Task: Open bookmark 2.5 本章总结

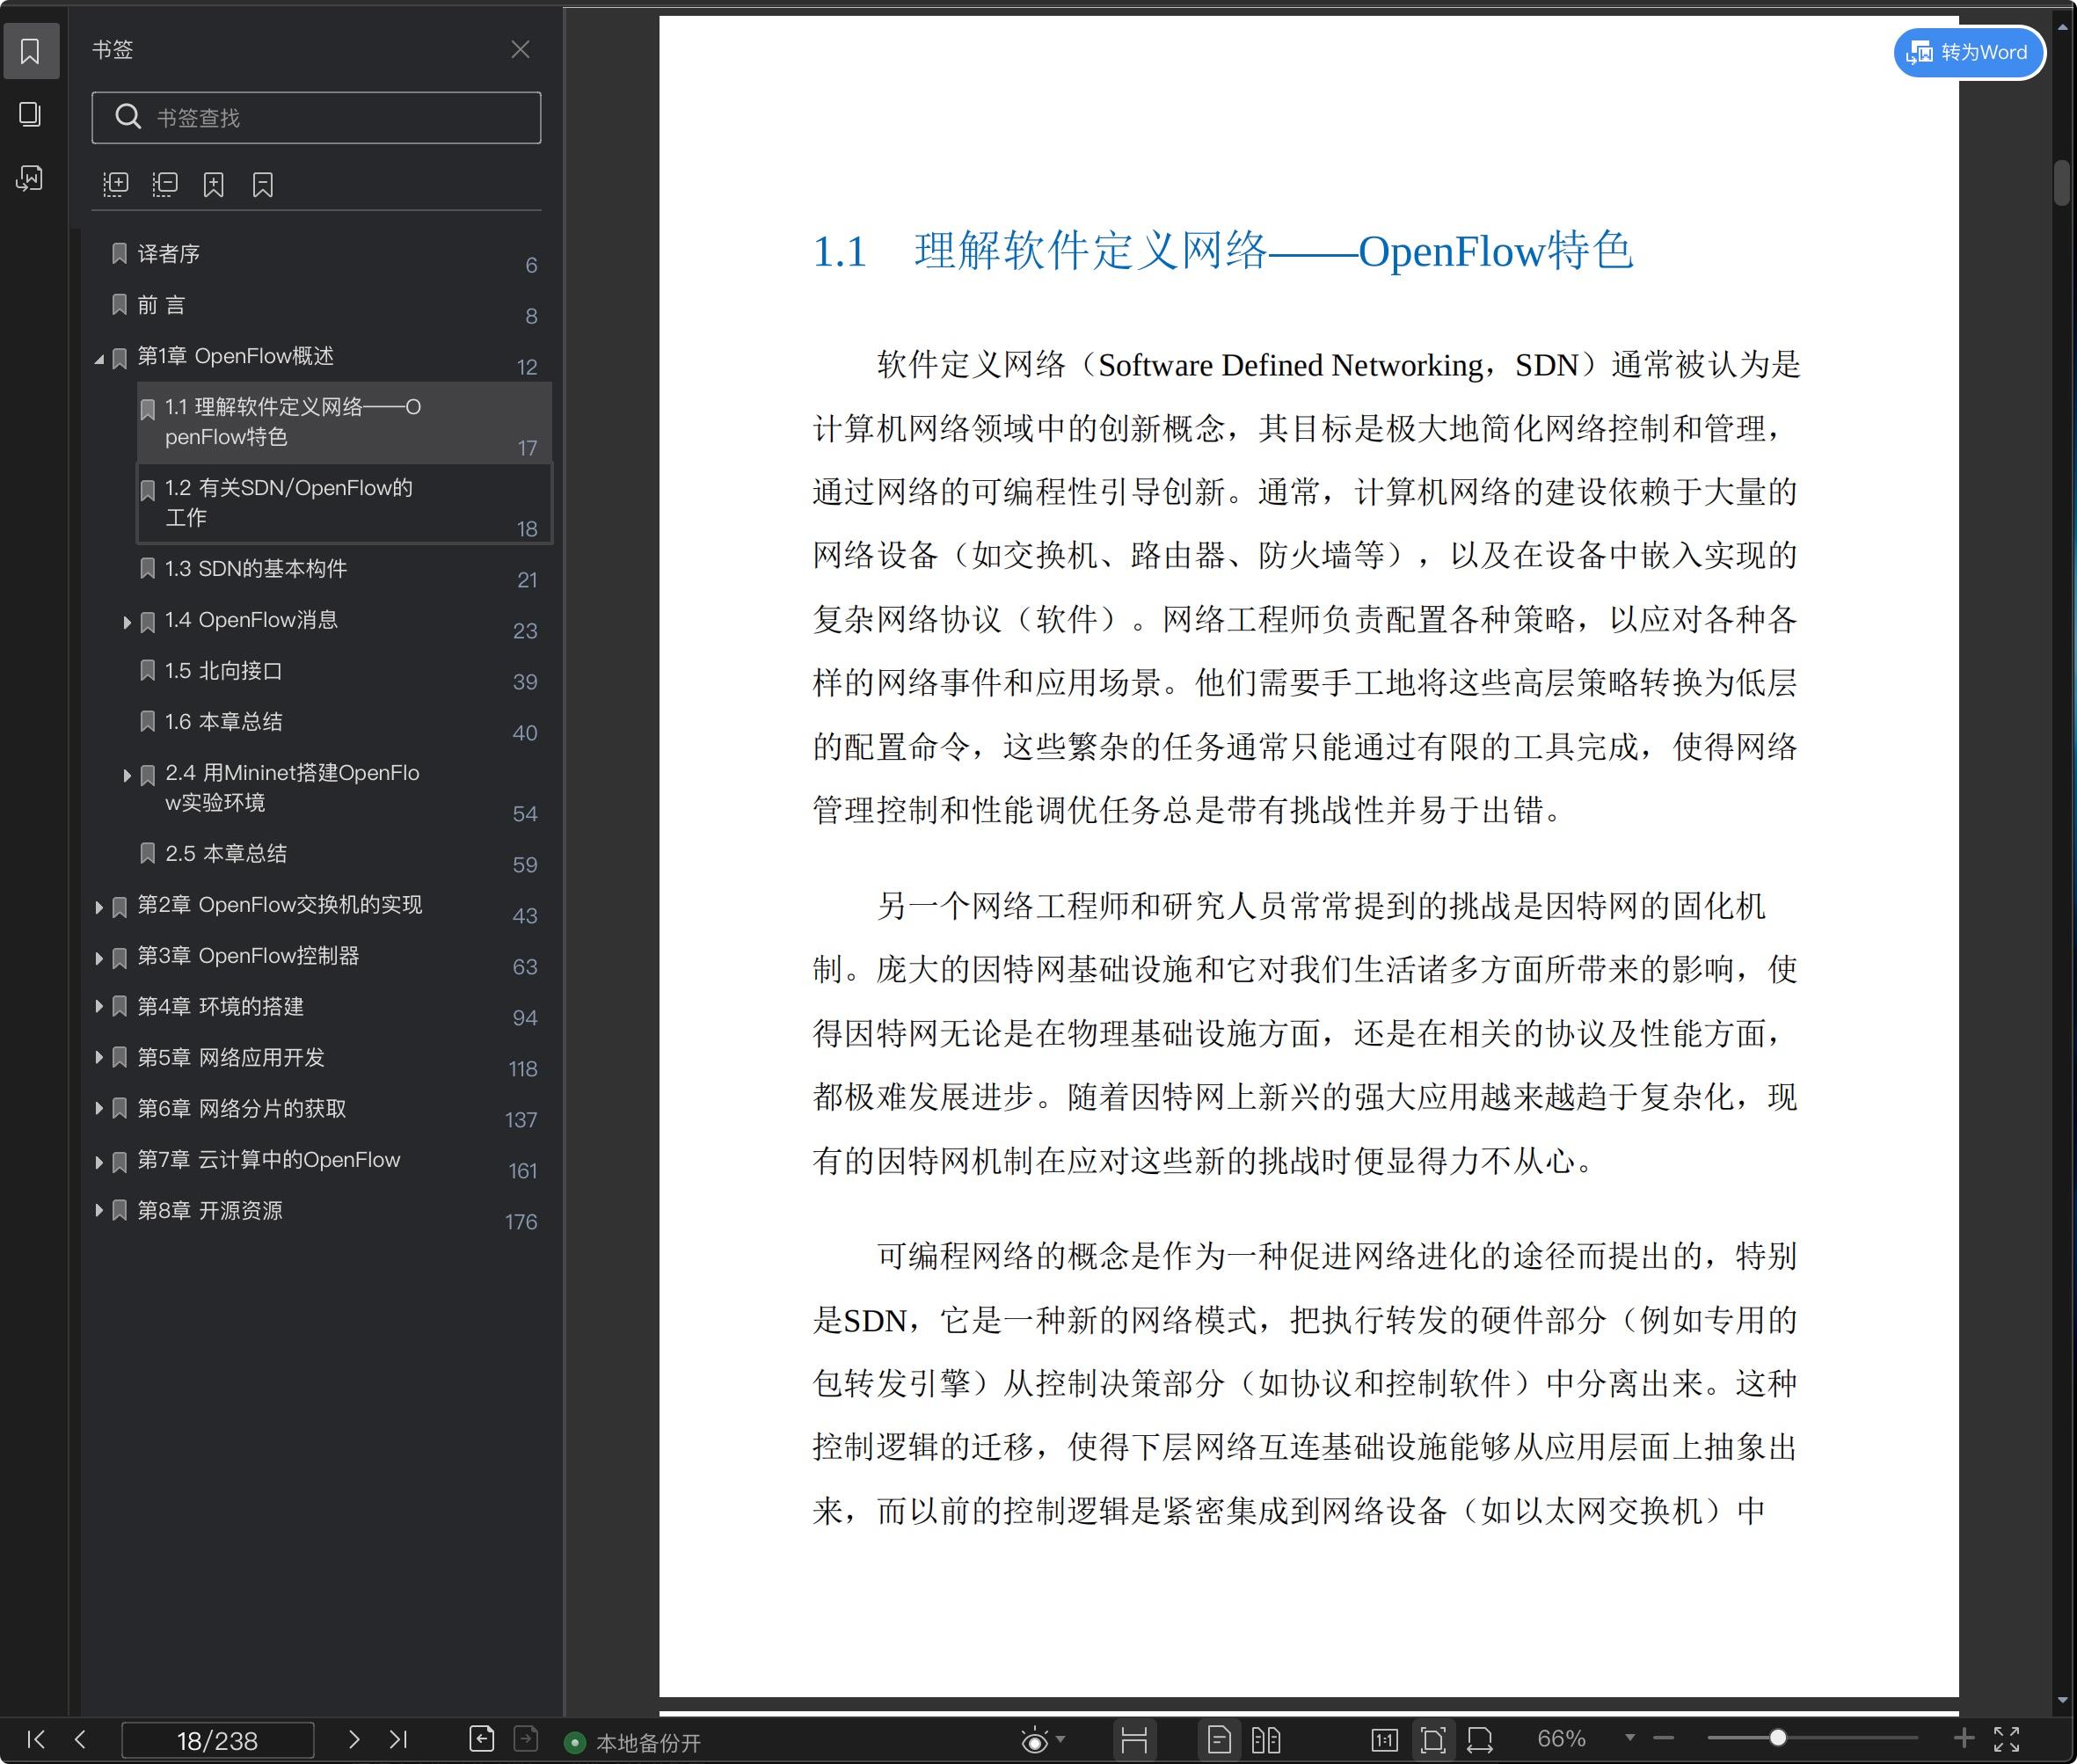Action: [x=225, y=854]
